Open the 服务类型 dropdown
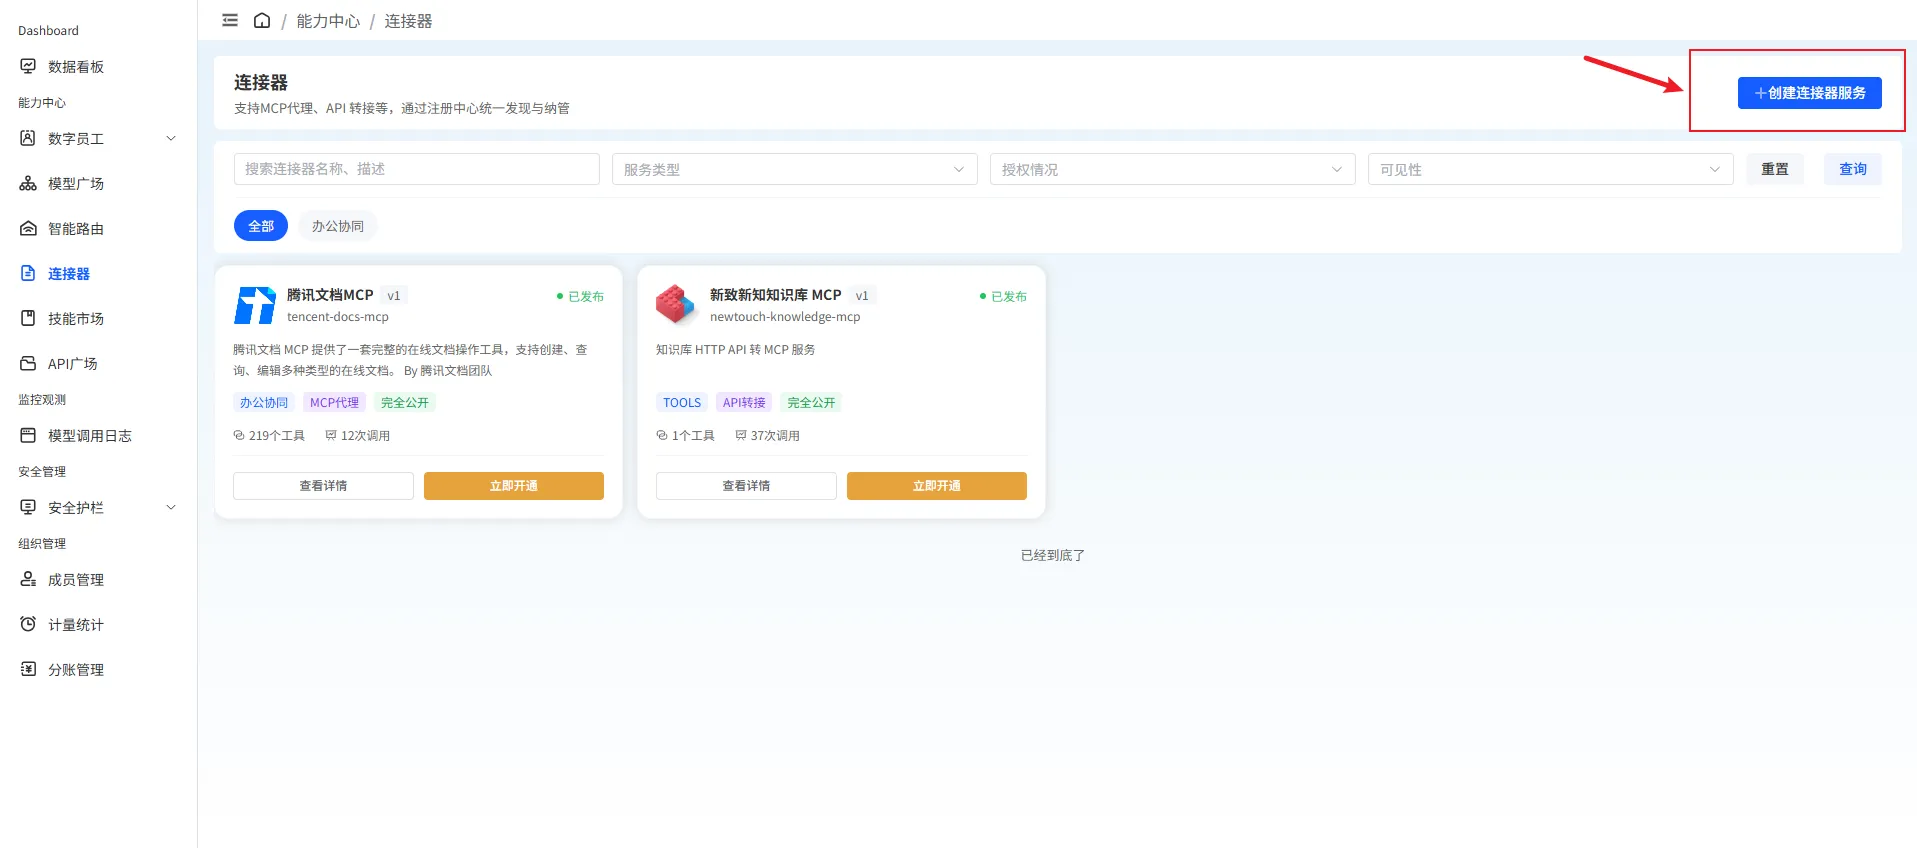This screenshot has height=848, width=1917. (794, 169)
